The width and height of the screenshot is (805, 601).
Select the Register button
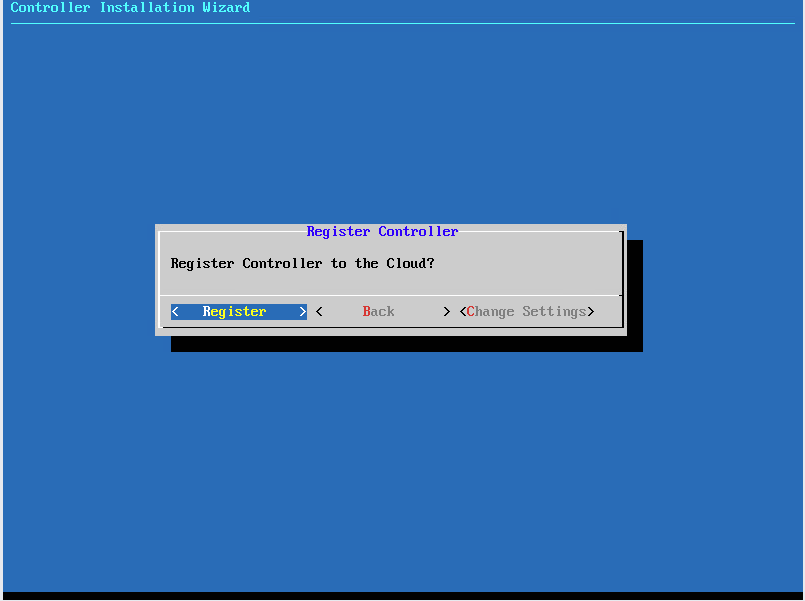[239, 312]
